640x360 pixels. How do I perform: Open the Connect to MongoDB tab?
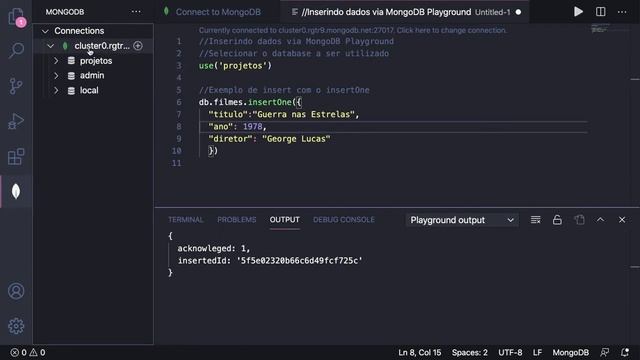pos(218,12)
